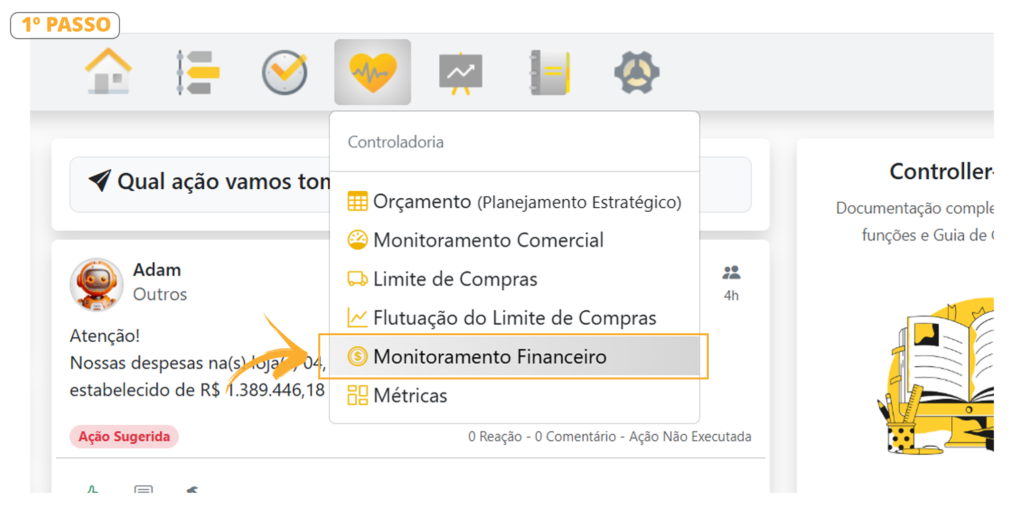Viewport: 1024px width, 523px height.
Task: Open the heart pulse Controladoria icon
Action: tap(372, 72)
